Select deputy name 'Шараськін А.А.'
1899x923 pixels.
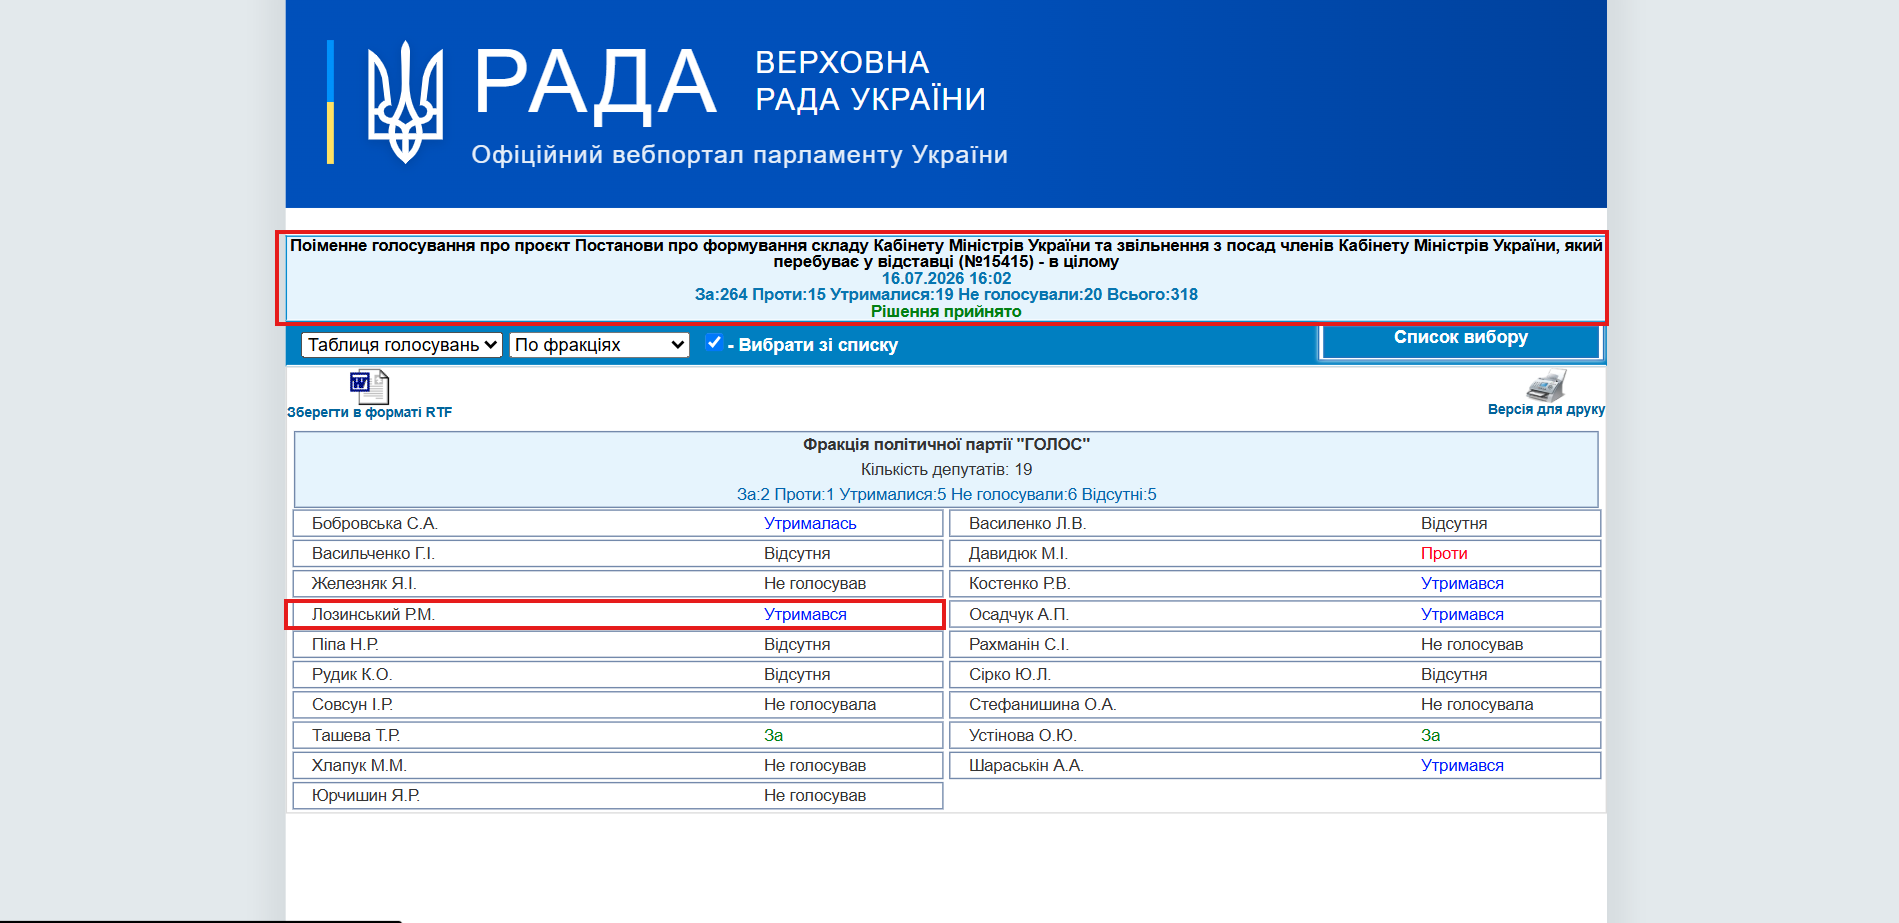click(x=1026, y=766)
